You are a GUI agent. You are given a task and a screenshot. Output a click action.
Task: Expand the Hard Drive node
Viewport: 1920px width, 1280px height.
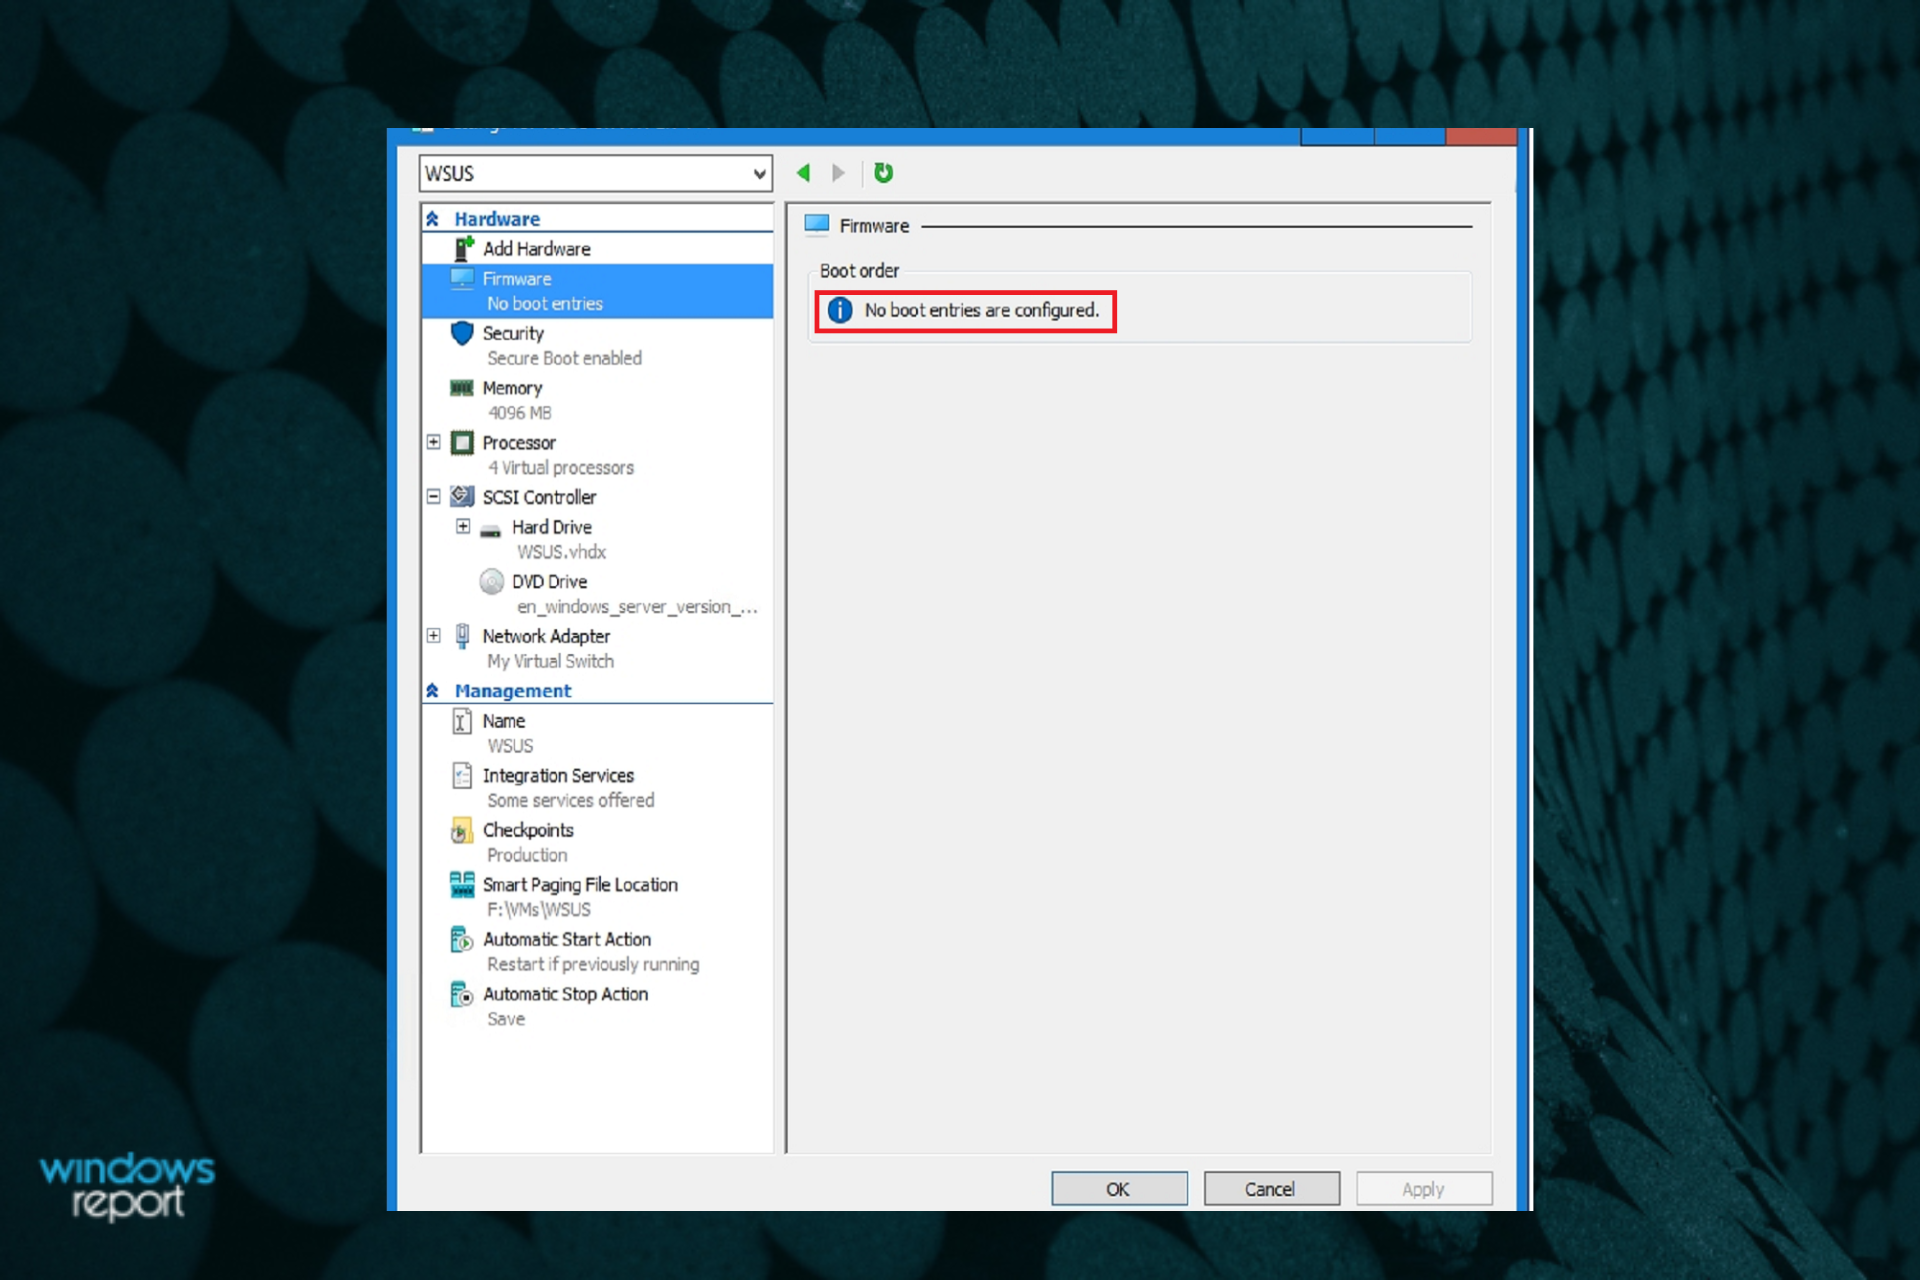coord(463,526)
